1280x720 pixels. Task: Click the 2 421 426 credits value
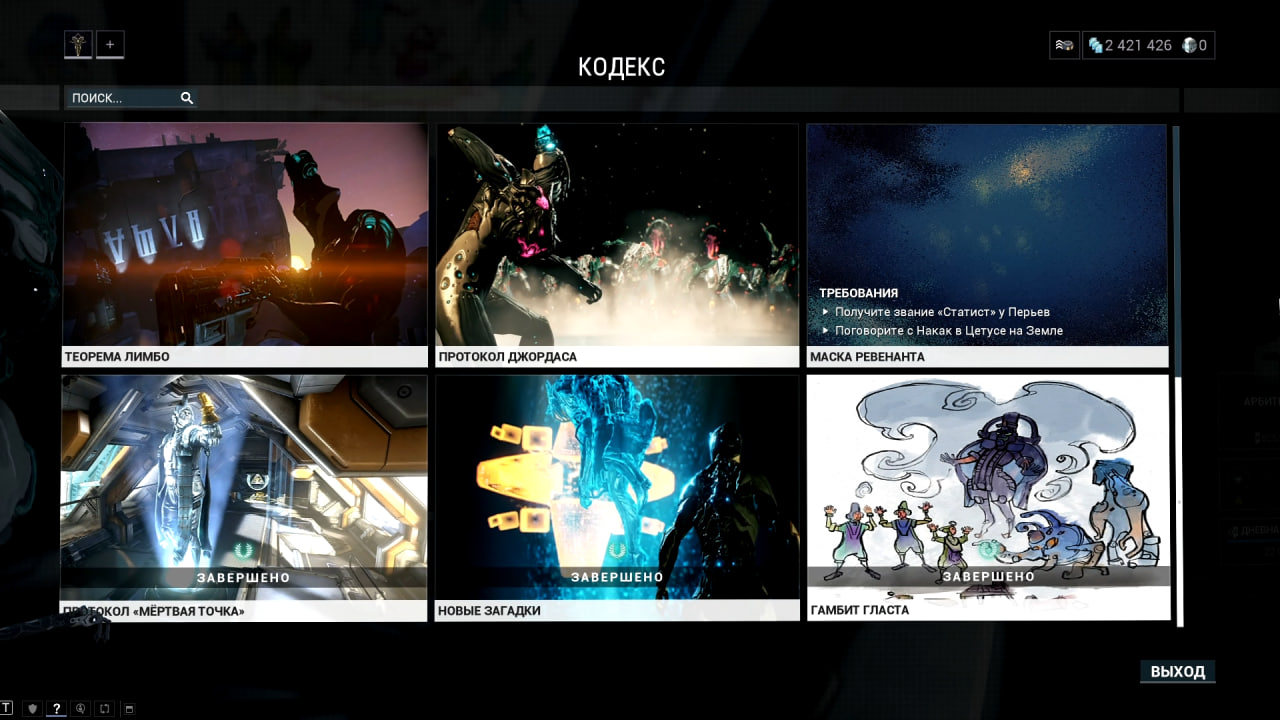tap(1138, 45)
